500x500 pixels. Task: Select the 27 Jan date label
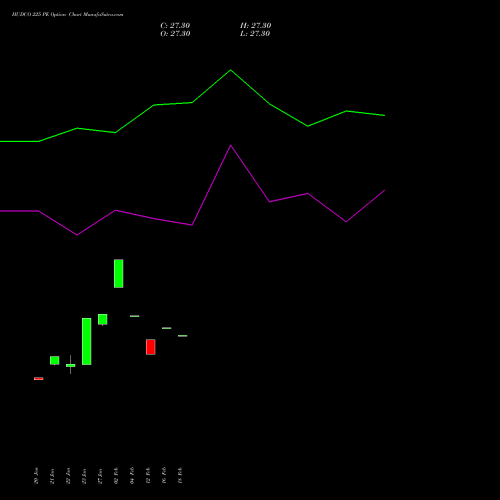point(100,476)
